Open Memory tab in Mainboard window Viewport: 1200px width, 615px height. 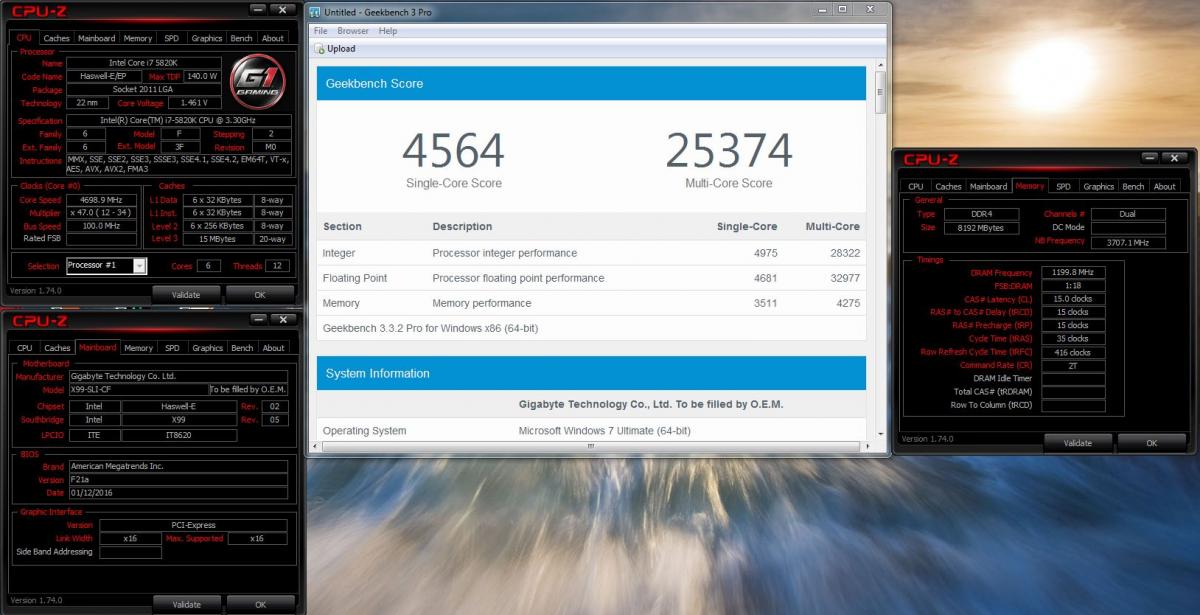(139, 348)
